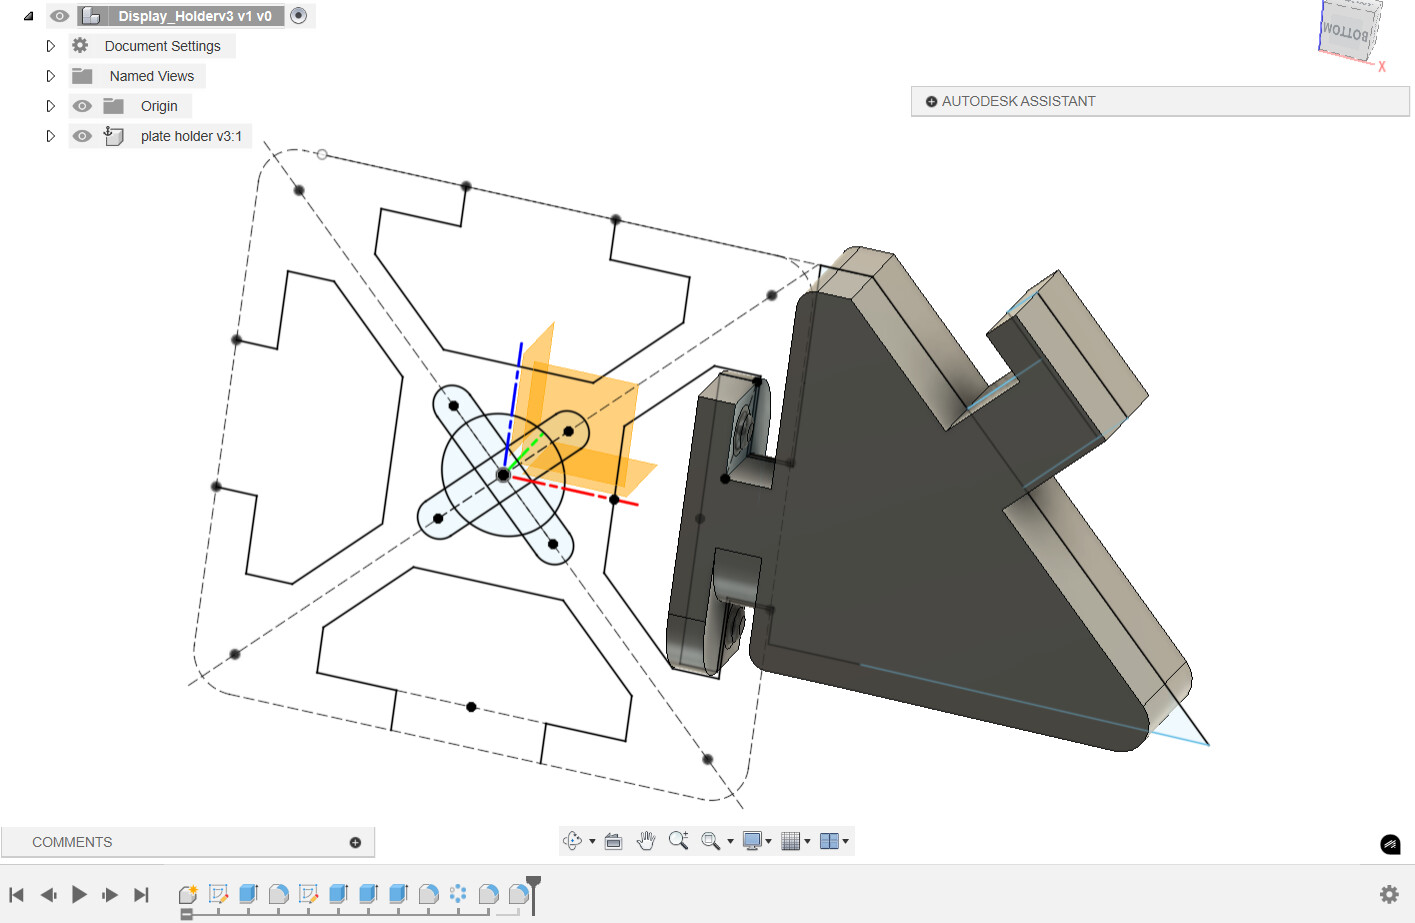Select the first sketch feature in timeline
Image resolution: width=1415 pixels, height=923 pixels.
218,894
